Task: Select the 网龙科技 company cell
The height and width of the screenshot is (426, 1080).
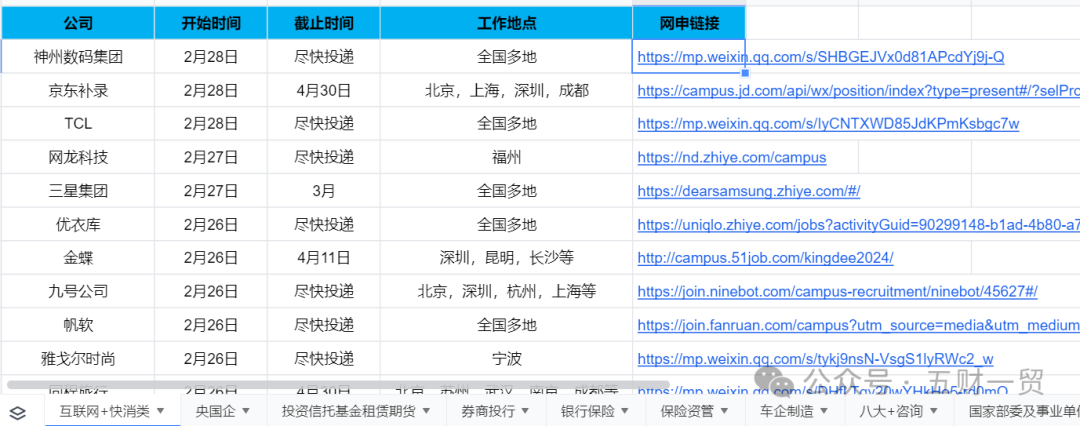Action: [78, 157]
